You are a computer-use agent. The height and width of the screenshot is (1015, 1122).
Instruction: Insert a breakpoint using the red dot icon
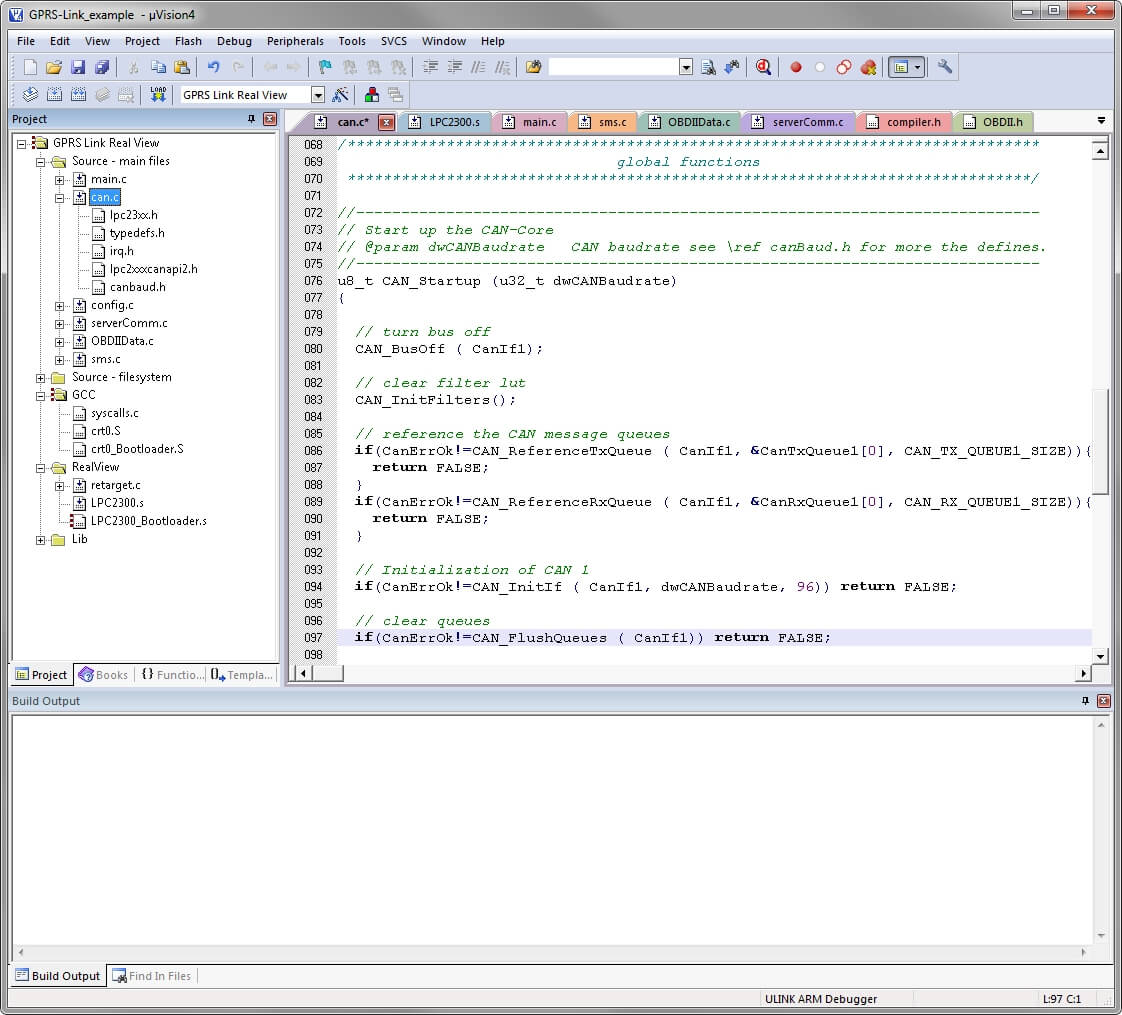pyautogui.click(x=796, y=67)
